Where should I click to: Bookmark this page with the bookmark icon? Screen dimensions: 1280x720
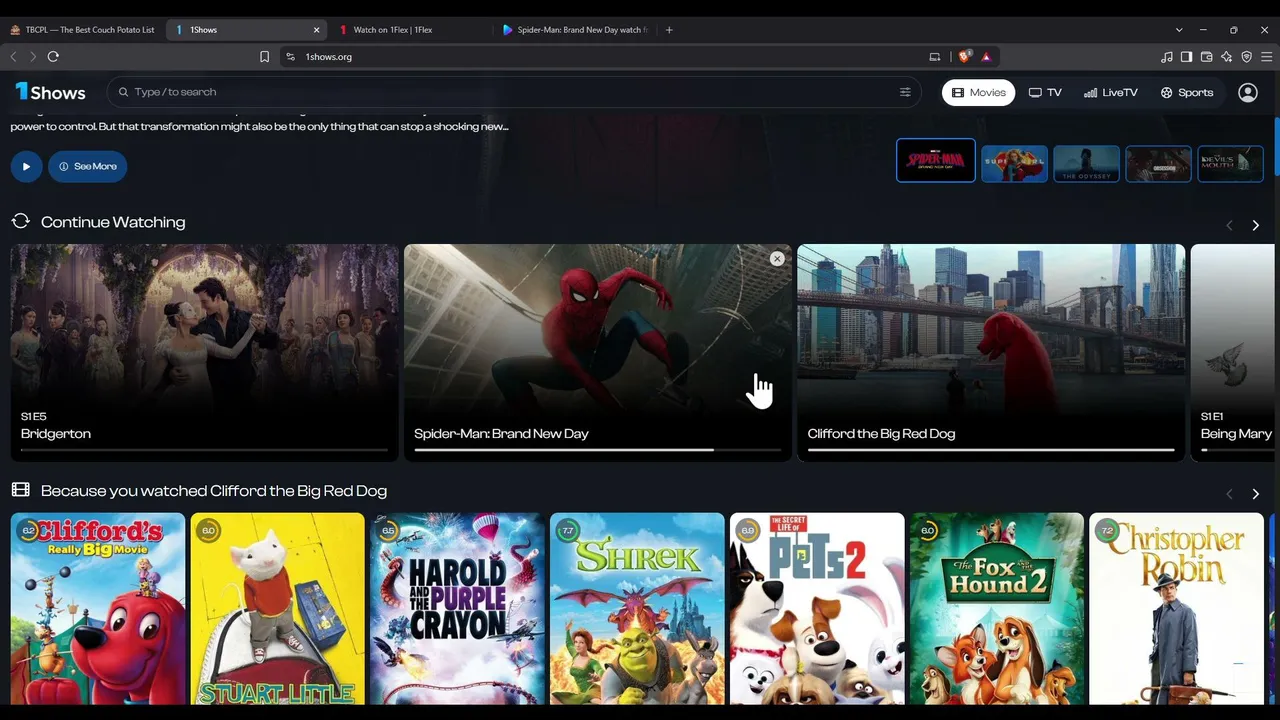pyautogui.click(x=264, y=57)
